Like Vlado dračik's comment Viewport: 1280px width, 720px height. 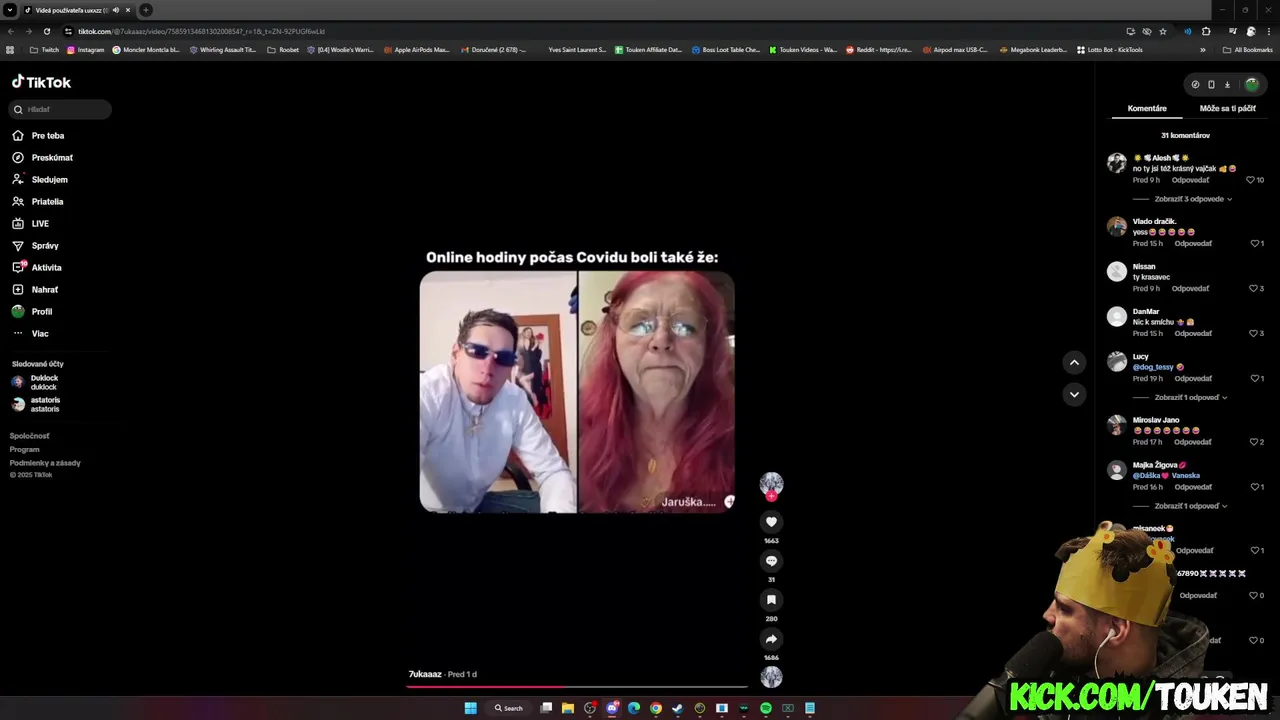(x=1255, y=243)
